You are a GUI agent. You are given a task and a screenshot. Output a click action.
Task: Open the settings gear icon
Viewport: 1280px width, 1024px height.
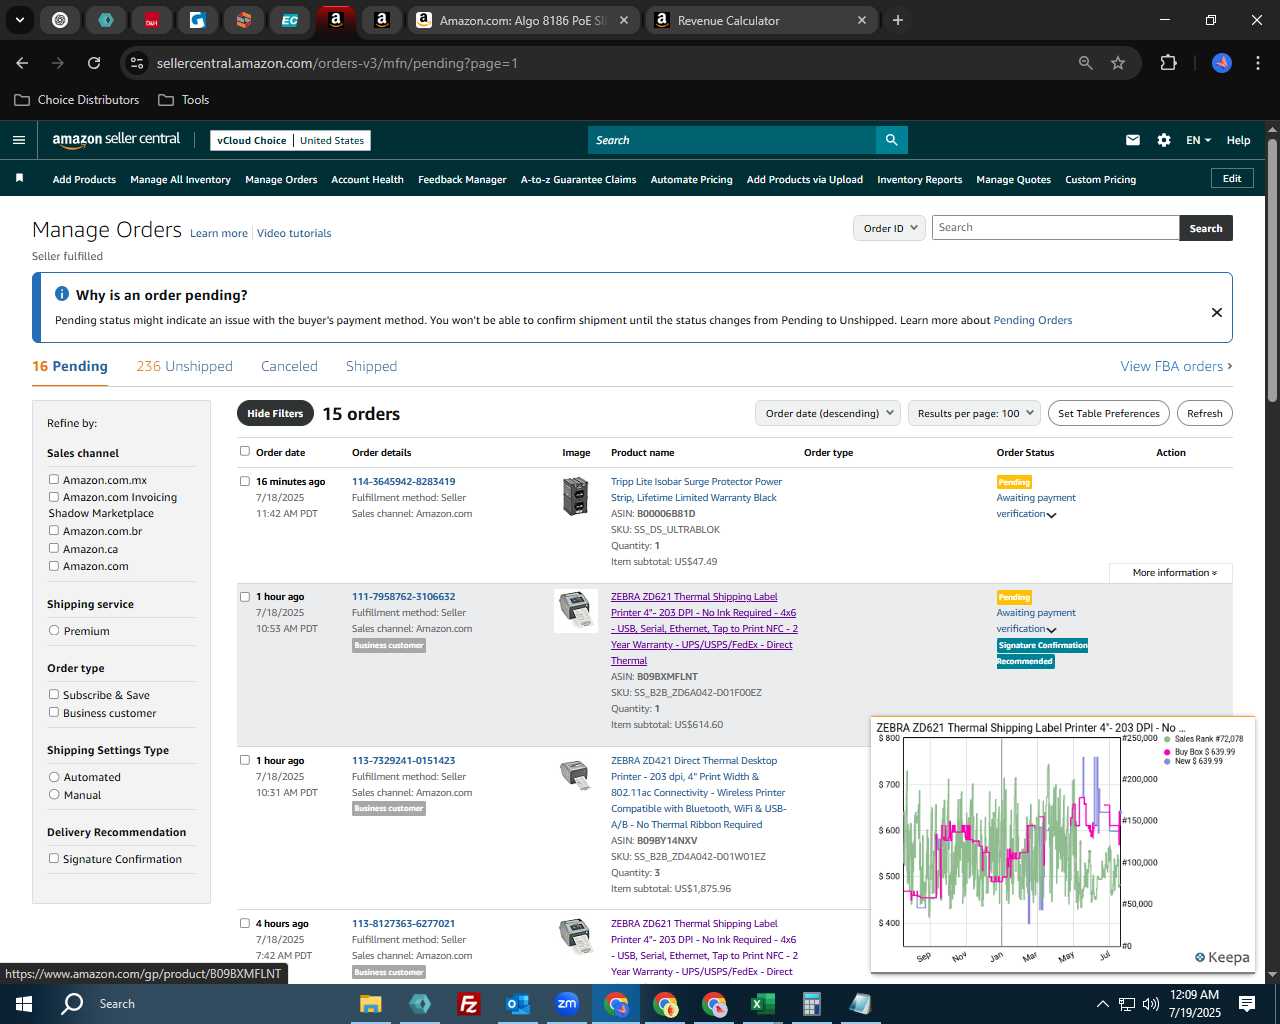click(1164, 140)
